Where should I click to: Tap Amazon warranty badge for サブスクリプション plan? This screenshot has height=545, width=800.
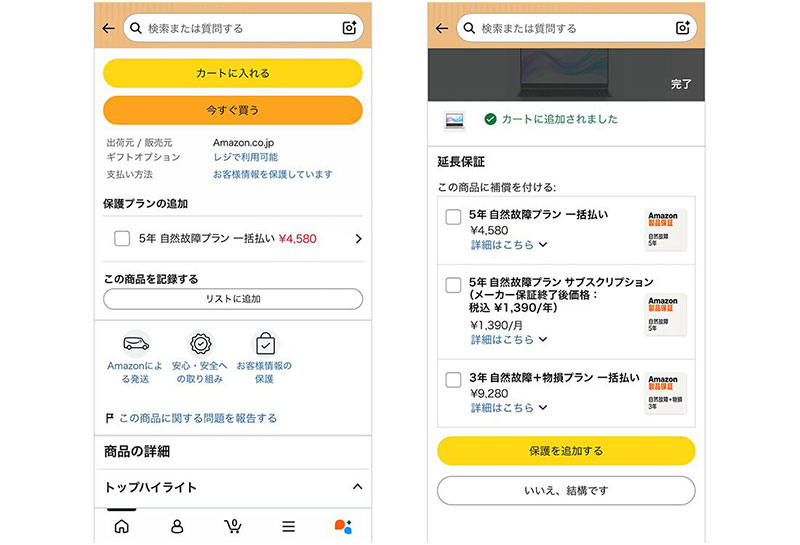pos(665,314)
